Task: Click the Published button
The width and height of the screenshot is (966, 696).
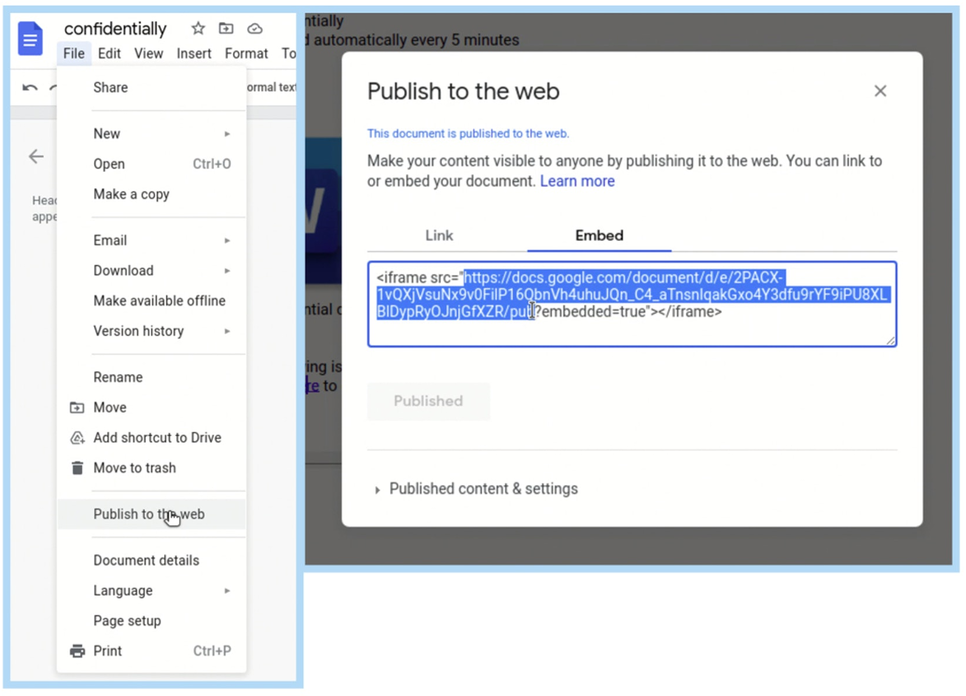Action: (x=429, y=401)
